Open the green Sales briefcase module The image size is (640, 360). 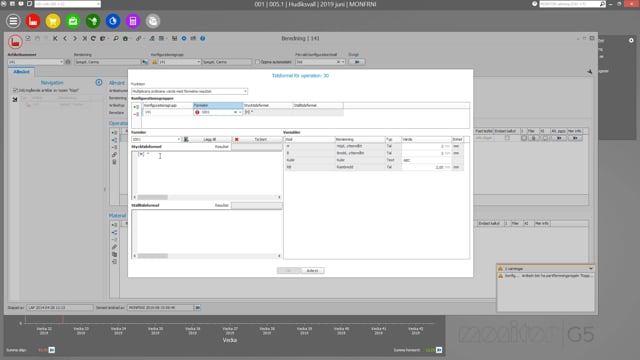click(x=73, y=21)
